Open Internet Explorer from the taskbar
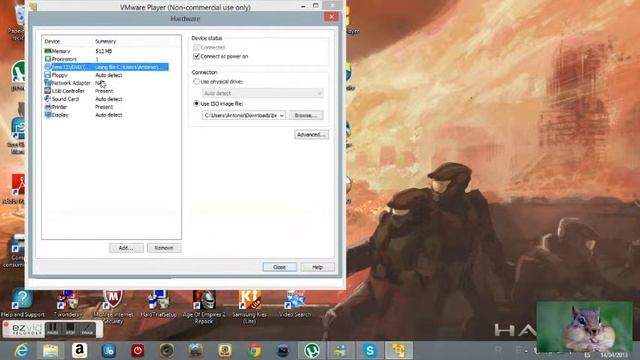This screenshot has width=640, height=360. click(x=21, y=351)
